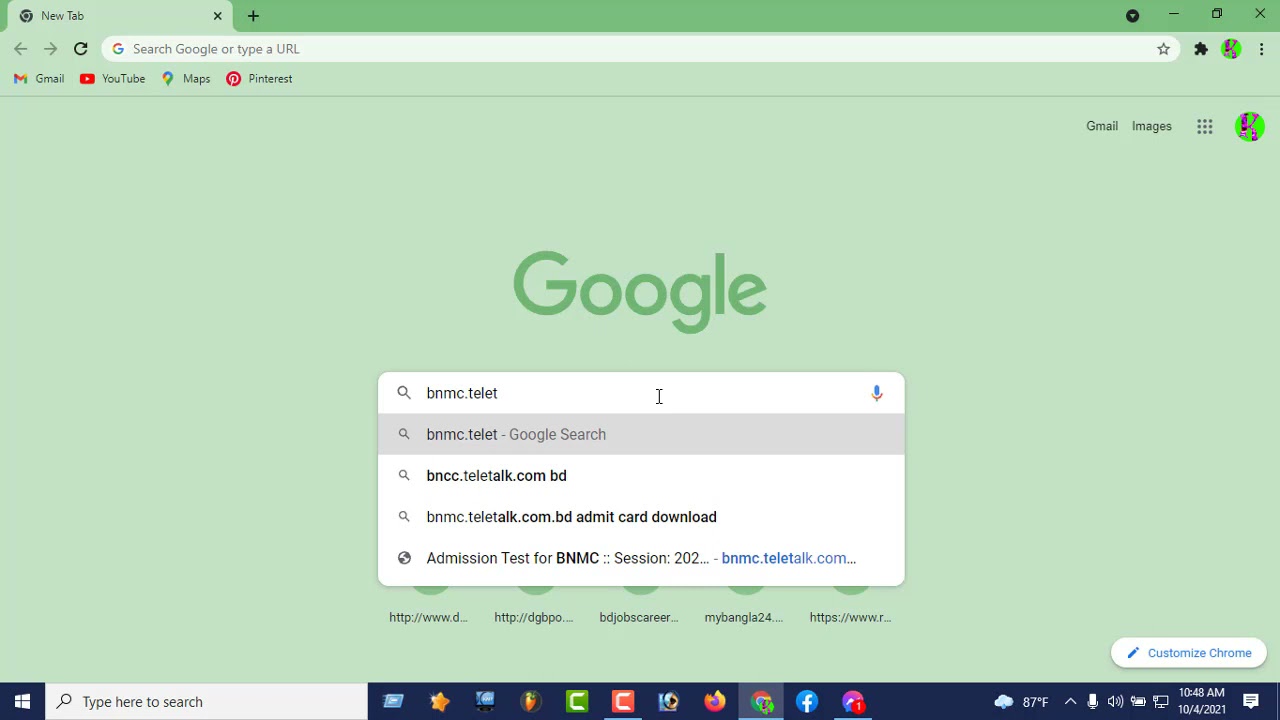
Task: Open the 'http://www.d...' shortcut
Action: coord(429,617)
